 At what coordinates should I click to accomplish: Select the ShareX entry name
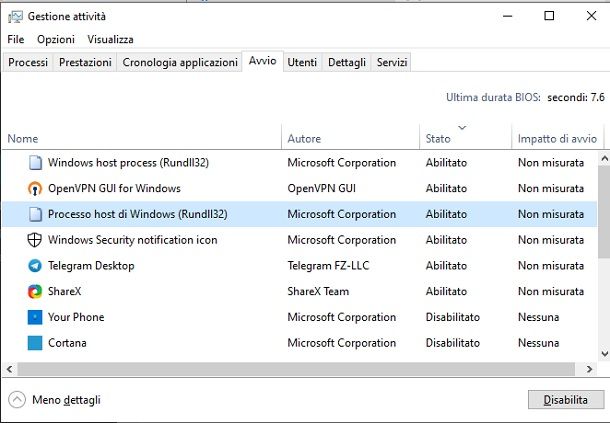(x=65, y=291)
